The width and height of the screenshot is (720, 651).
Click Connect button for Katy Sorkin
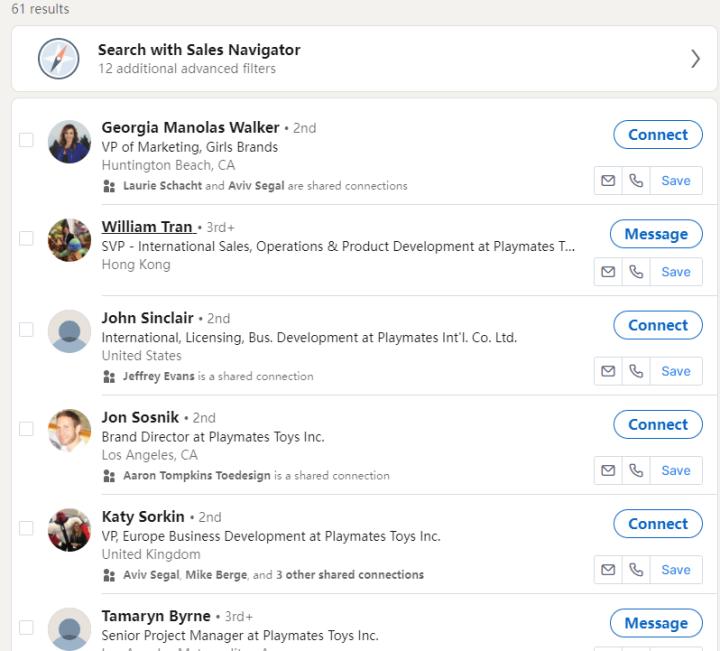click(x=657, y=524)
